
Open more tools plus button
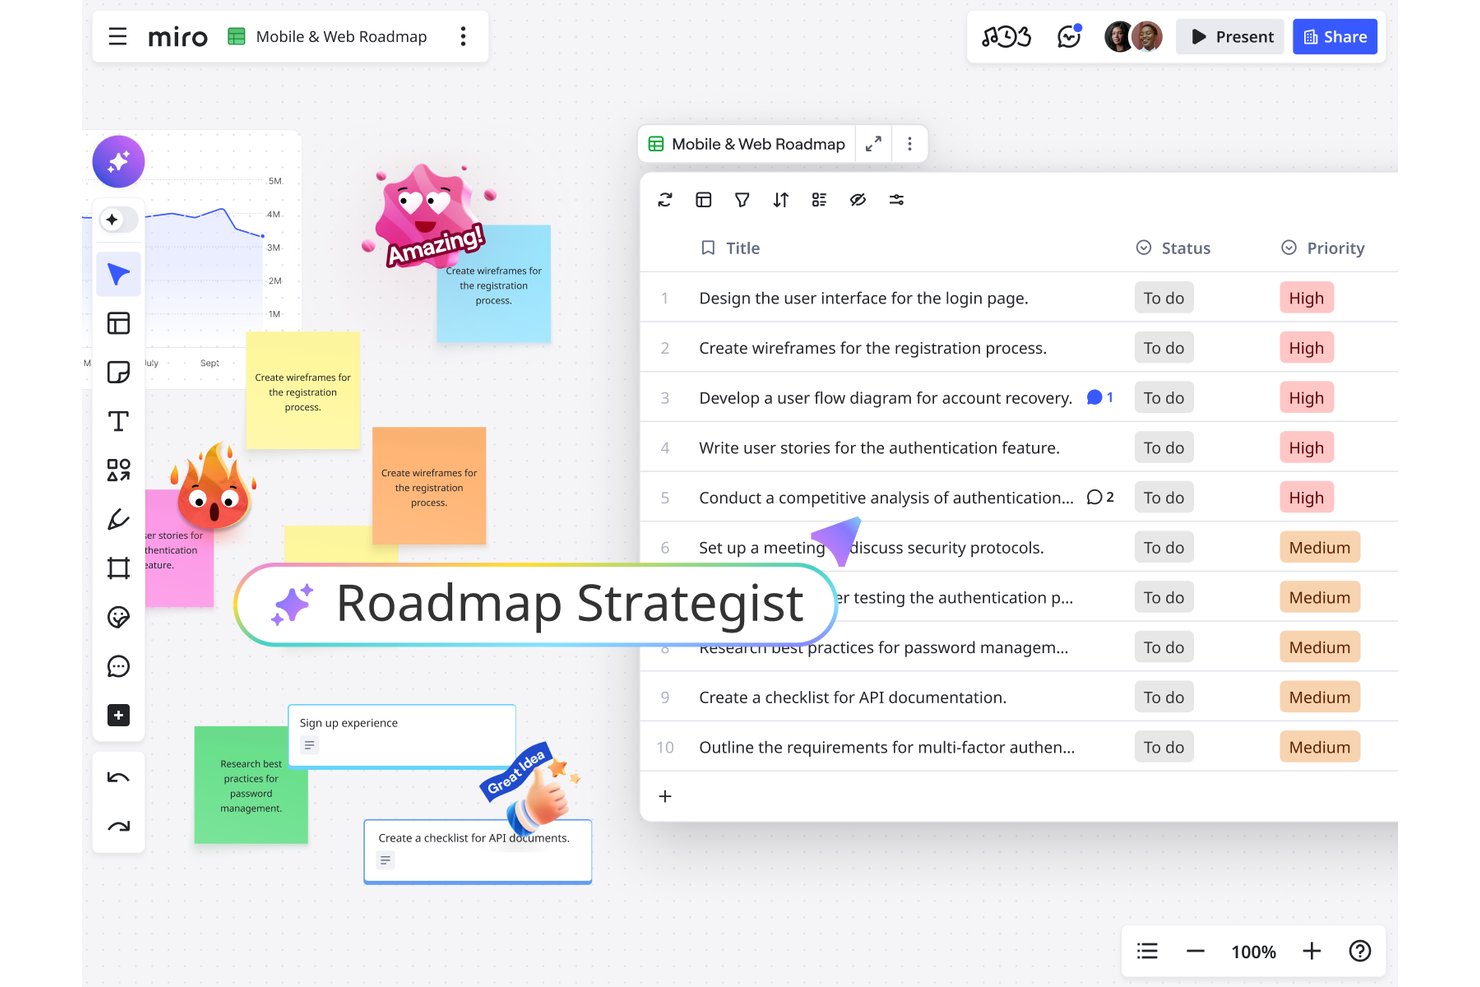119,715
